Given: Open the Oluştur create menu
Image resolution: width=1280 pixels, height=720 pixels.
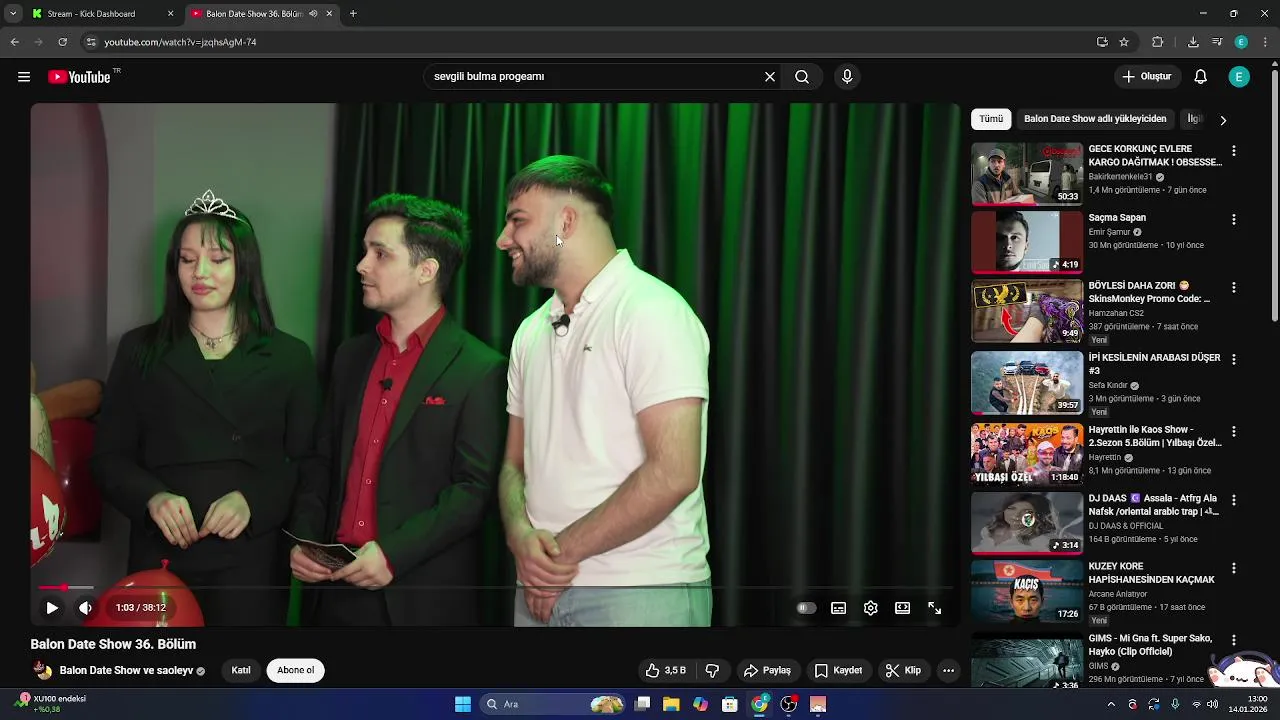Looking at the screenshot, I should (x=1147, y=77).
